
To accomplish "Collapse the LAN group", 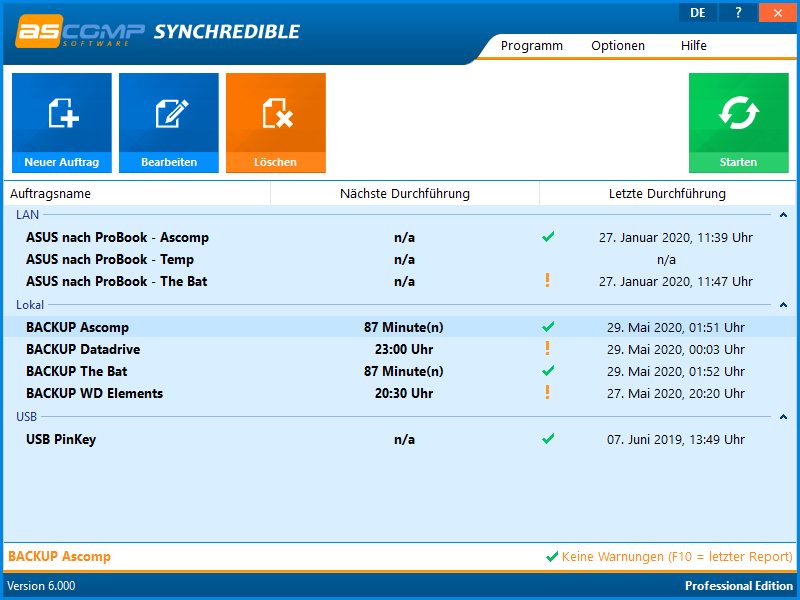I will pos(783,215).
